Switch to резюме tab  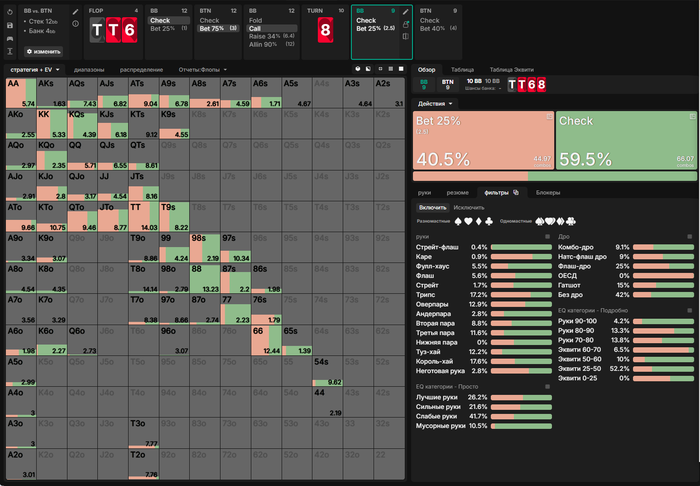458,193
